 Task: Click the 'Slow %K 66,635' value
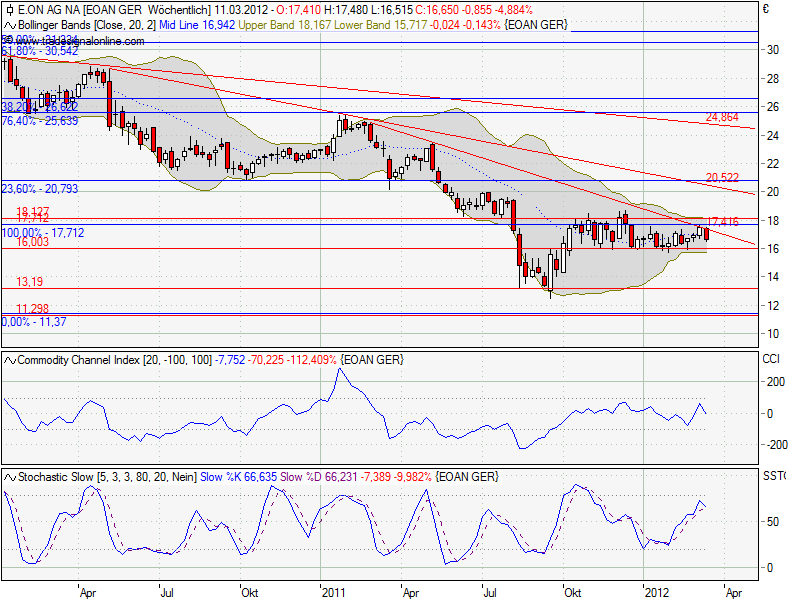(x=239, y=478)
